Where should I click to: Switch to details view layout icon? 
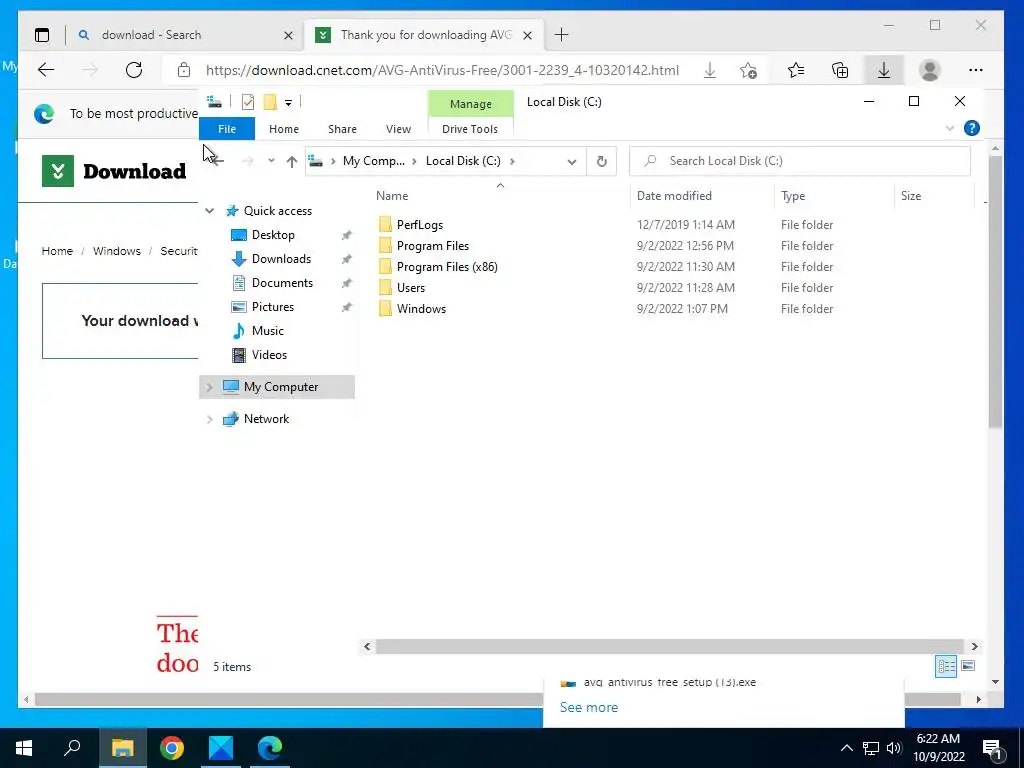[x=946, y=666]
